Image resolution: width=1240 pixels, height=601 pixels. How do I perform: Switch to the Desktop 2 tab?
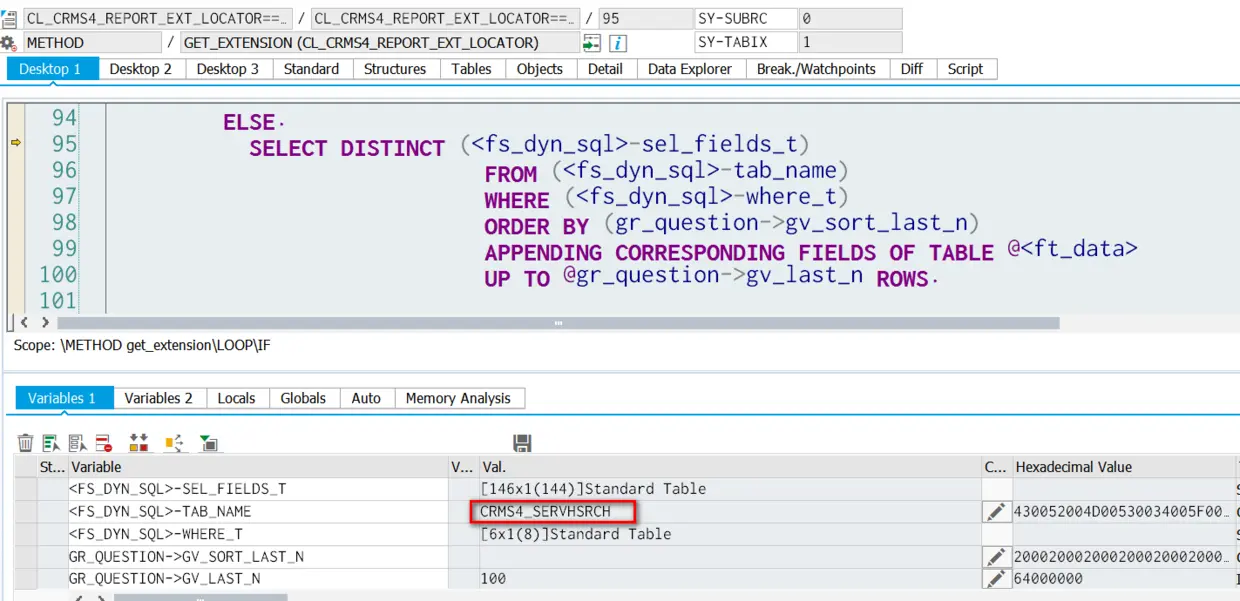tap(140, 69)
